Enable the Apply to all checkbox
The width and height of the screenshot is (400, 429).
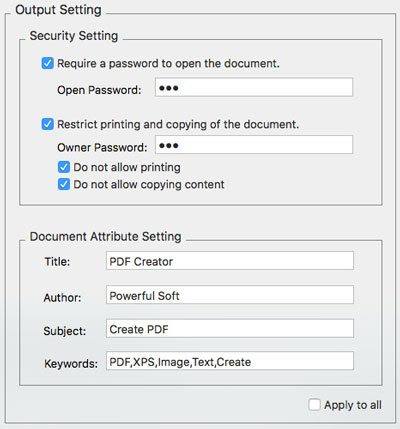[x=314, y=405]
